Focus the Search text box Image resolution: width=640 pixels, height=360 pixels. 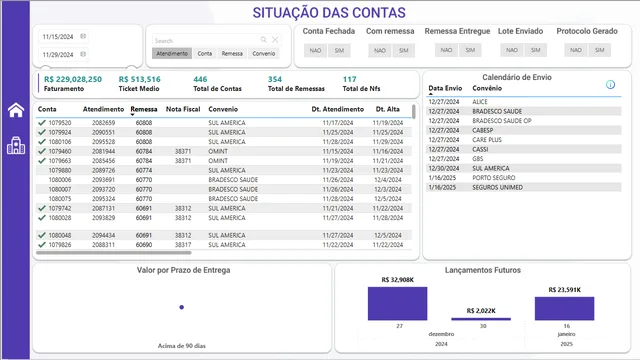(x=206, y=40)
